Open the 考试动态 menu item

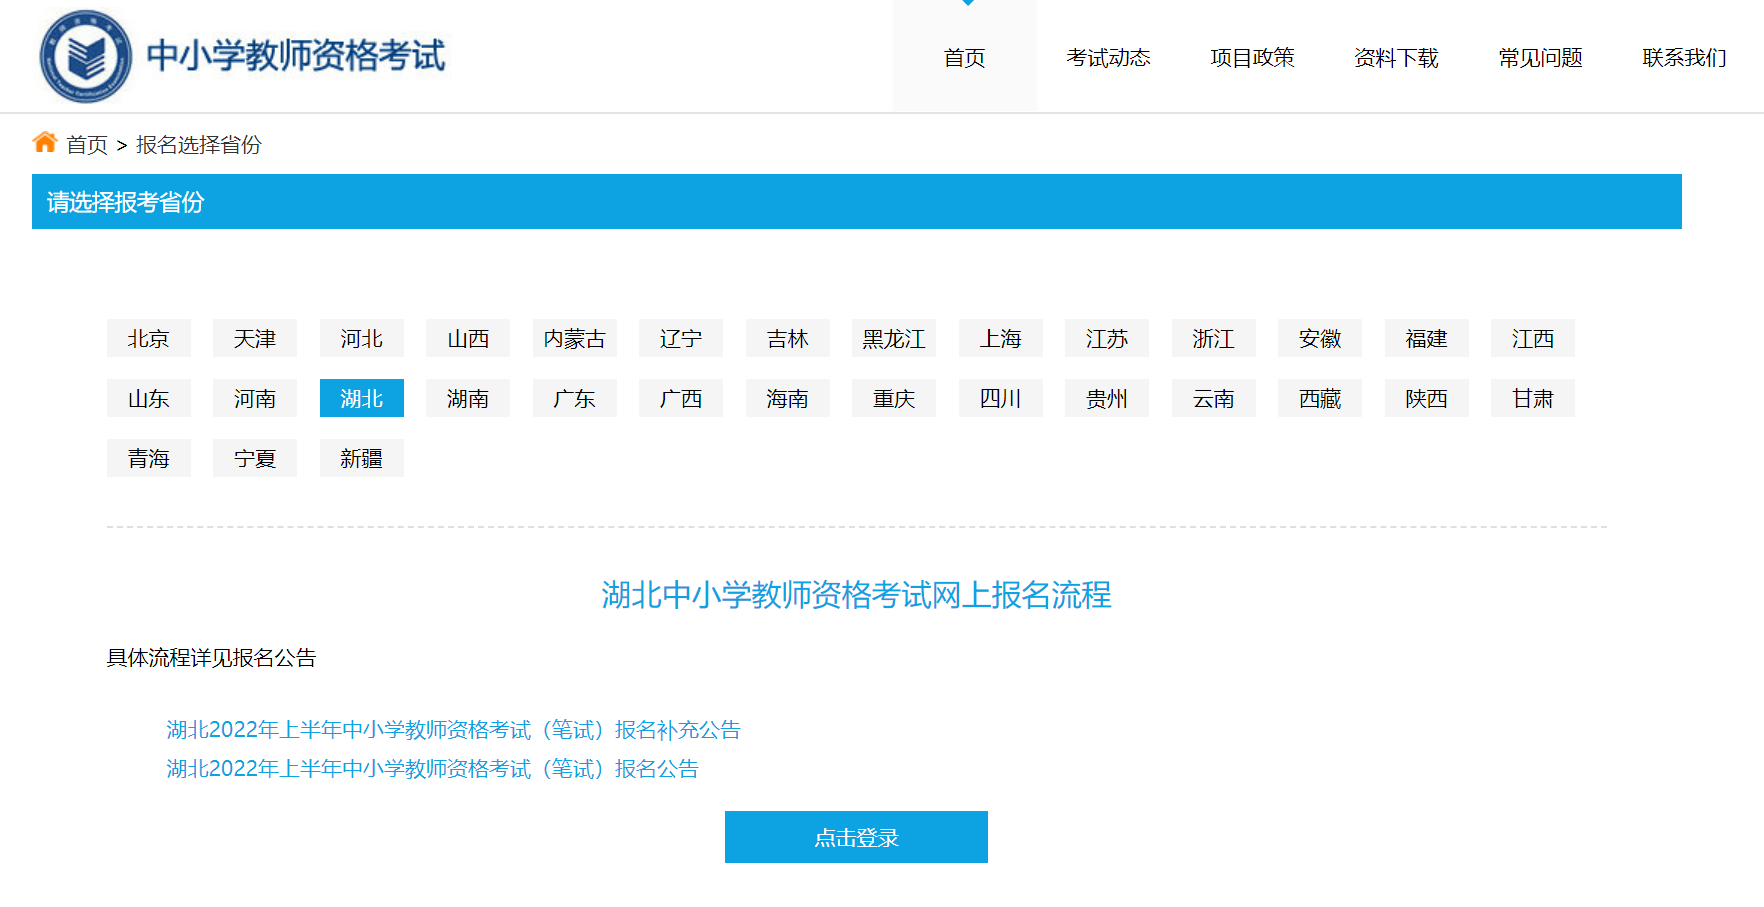pyautogui.click(x=1108, y=58)
